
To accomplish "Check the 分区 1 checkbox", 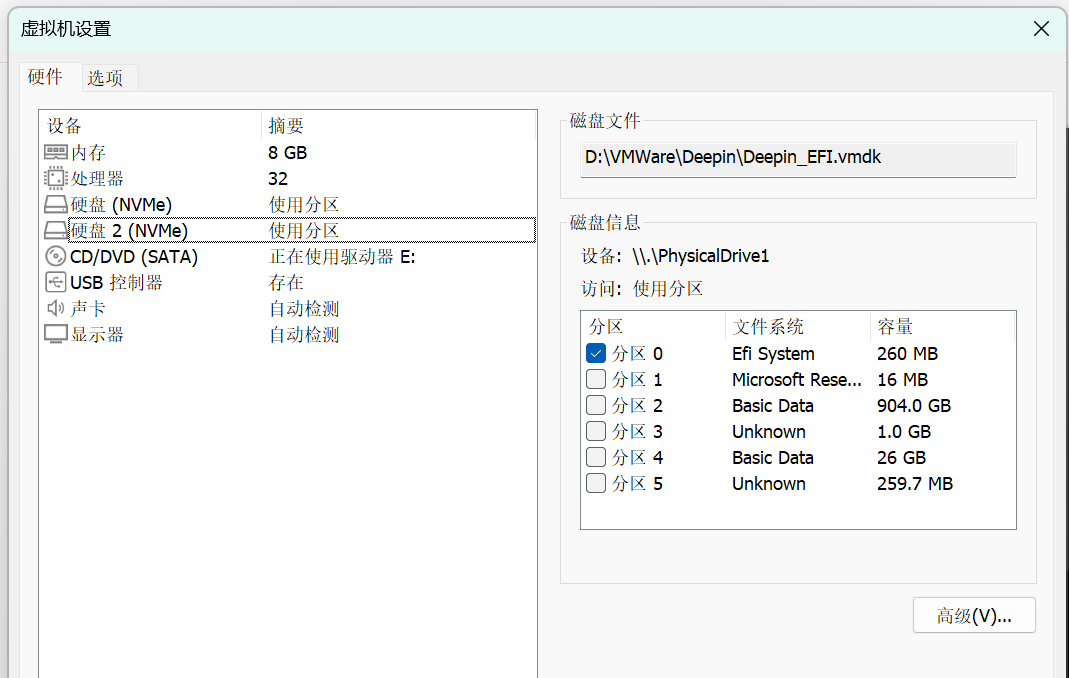I will point(596,379).
